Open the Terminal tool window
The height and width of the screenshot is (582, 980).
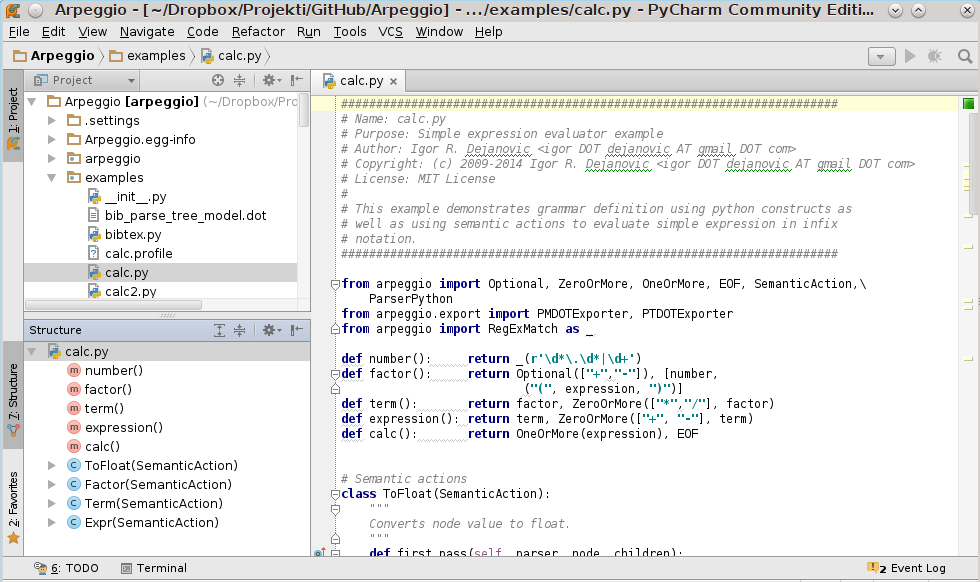point(154,568)
